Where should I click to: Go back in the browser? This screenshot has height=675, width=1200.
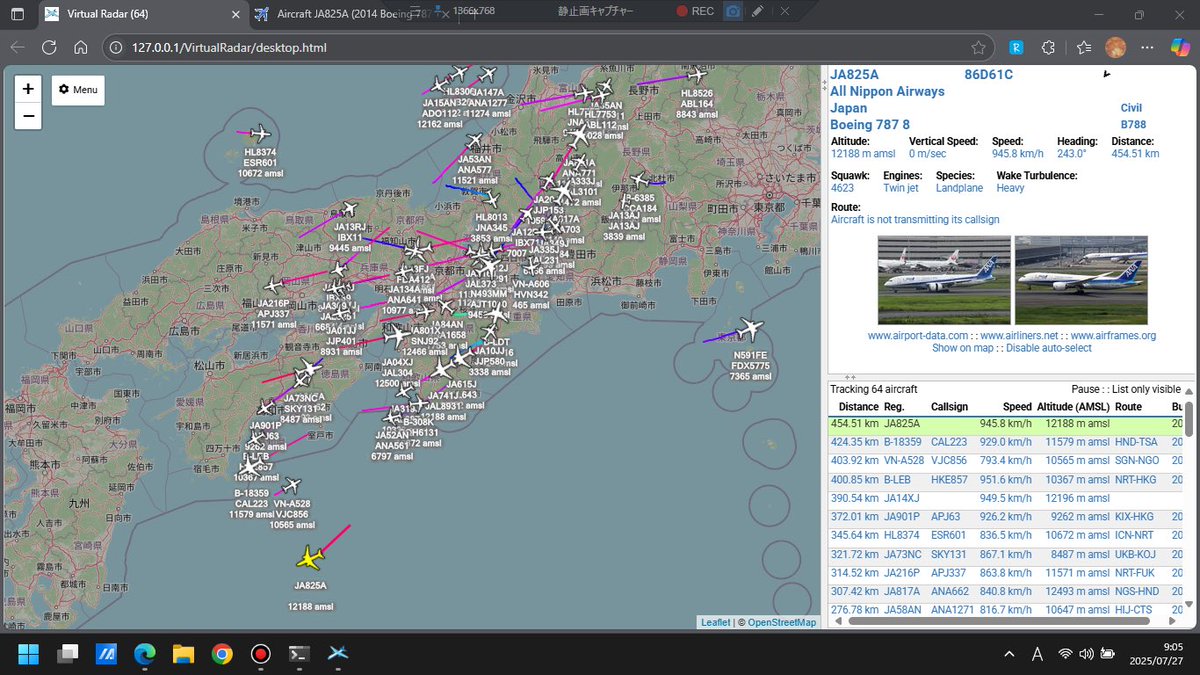(x=18, y=47)
